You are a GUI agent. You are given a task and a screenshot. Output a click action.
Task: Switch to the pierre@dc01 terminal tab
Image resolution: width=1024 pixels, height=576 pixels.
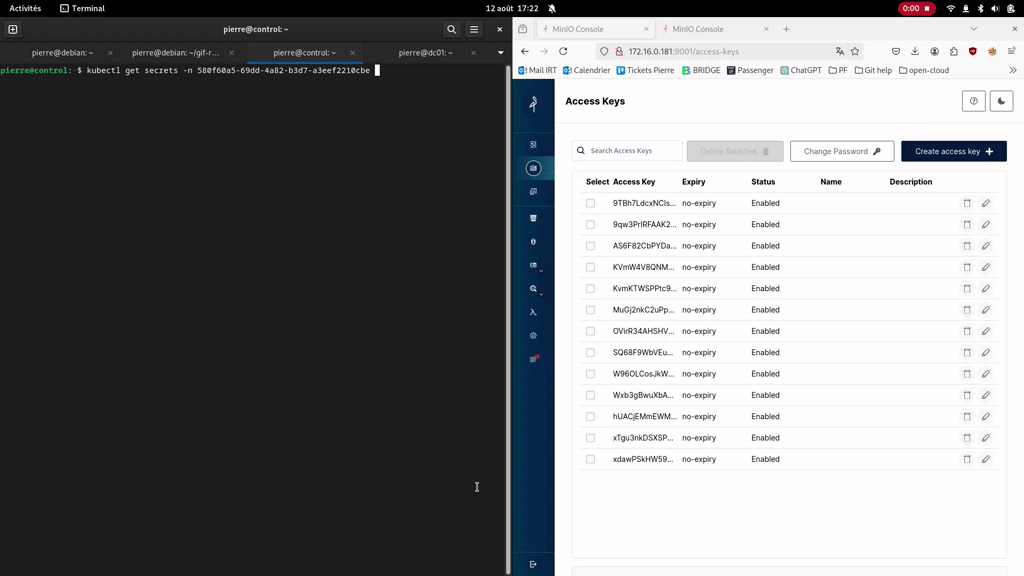pos(425,52)
